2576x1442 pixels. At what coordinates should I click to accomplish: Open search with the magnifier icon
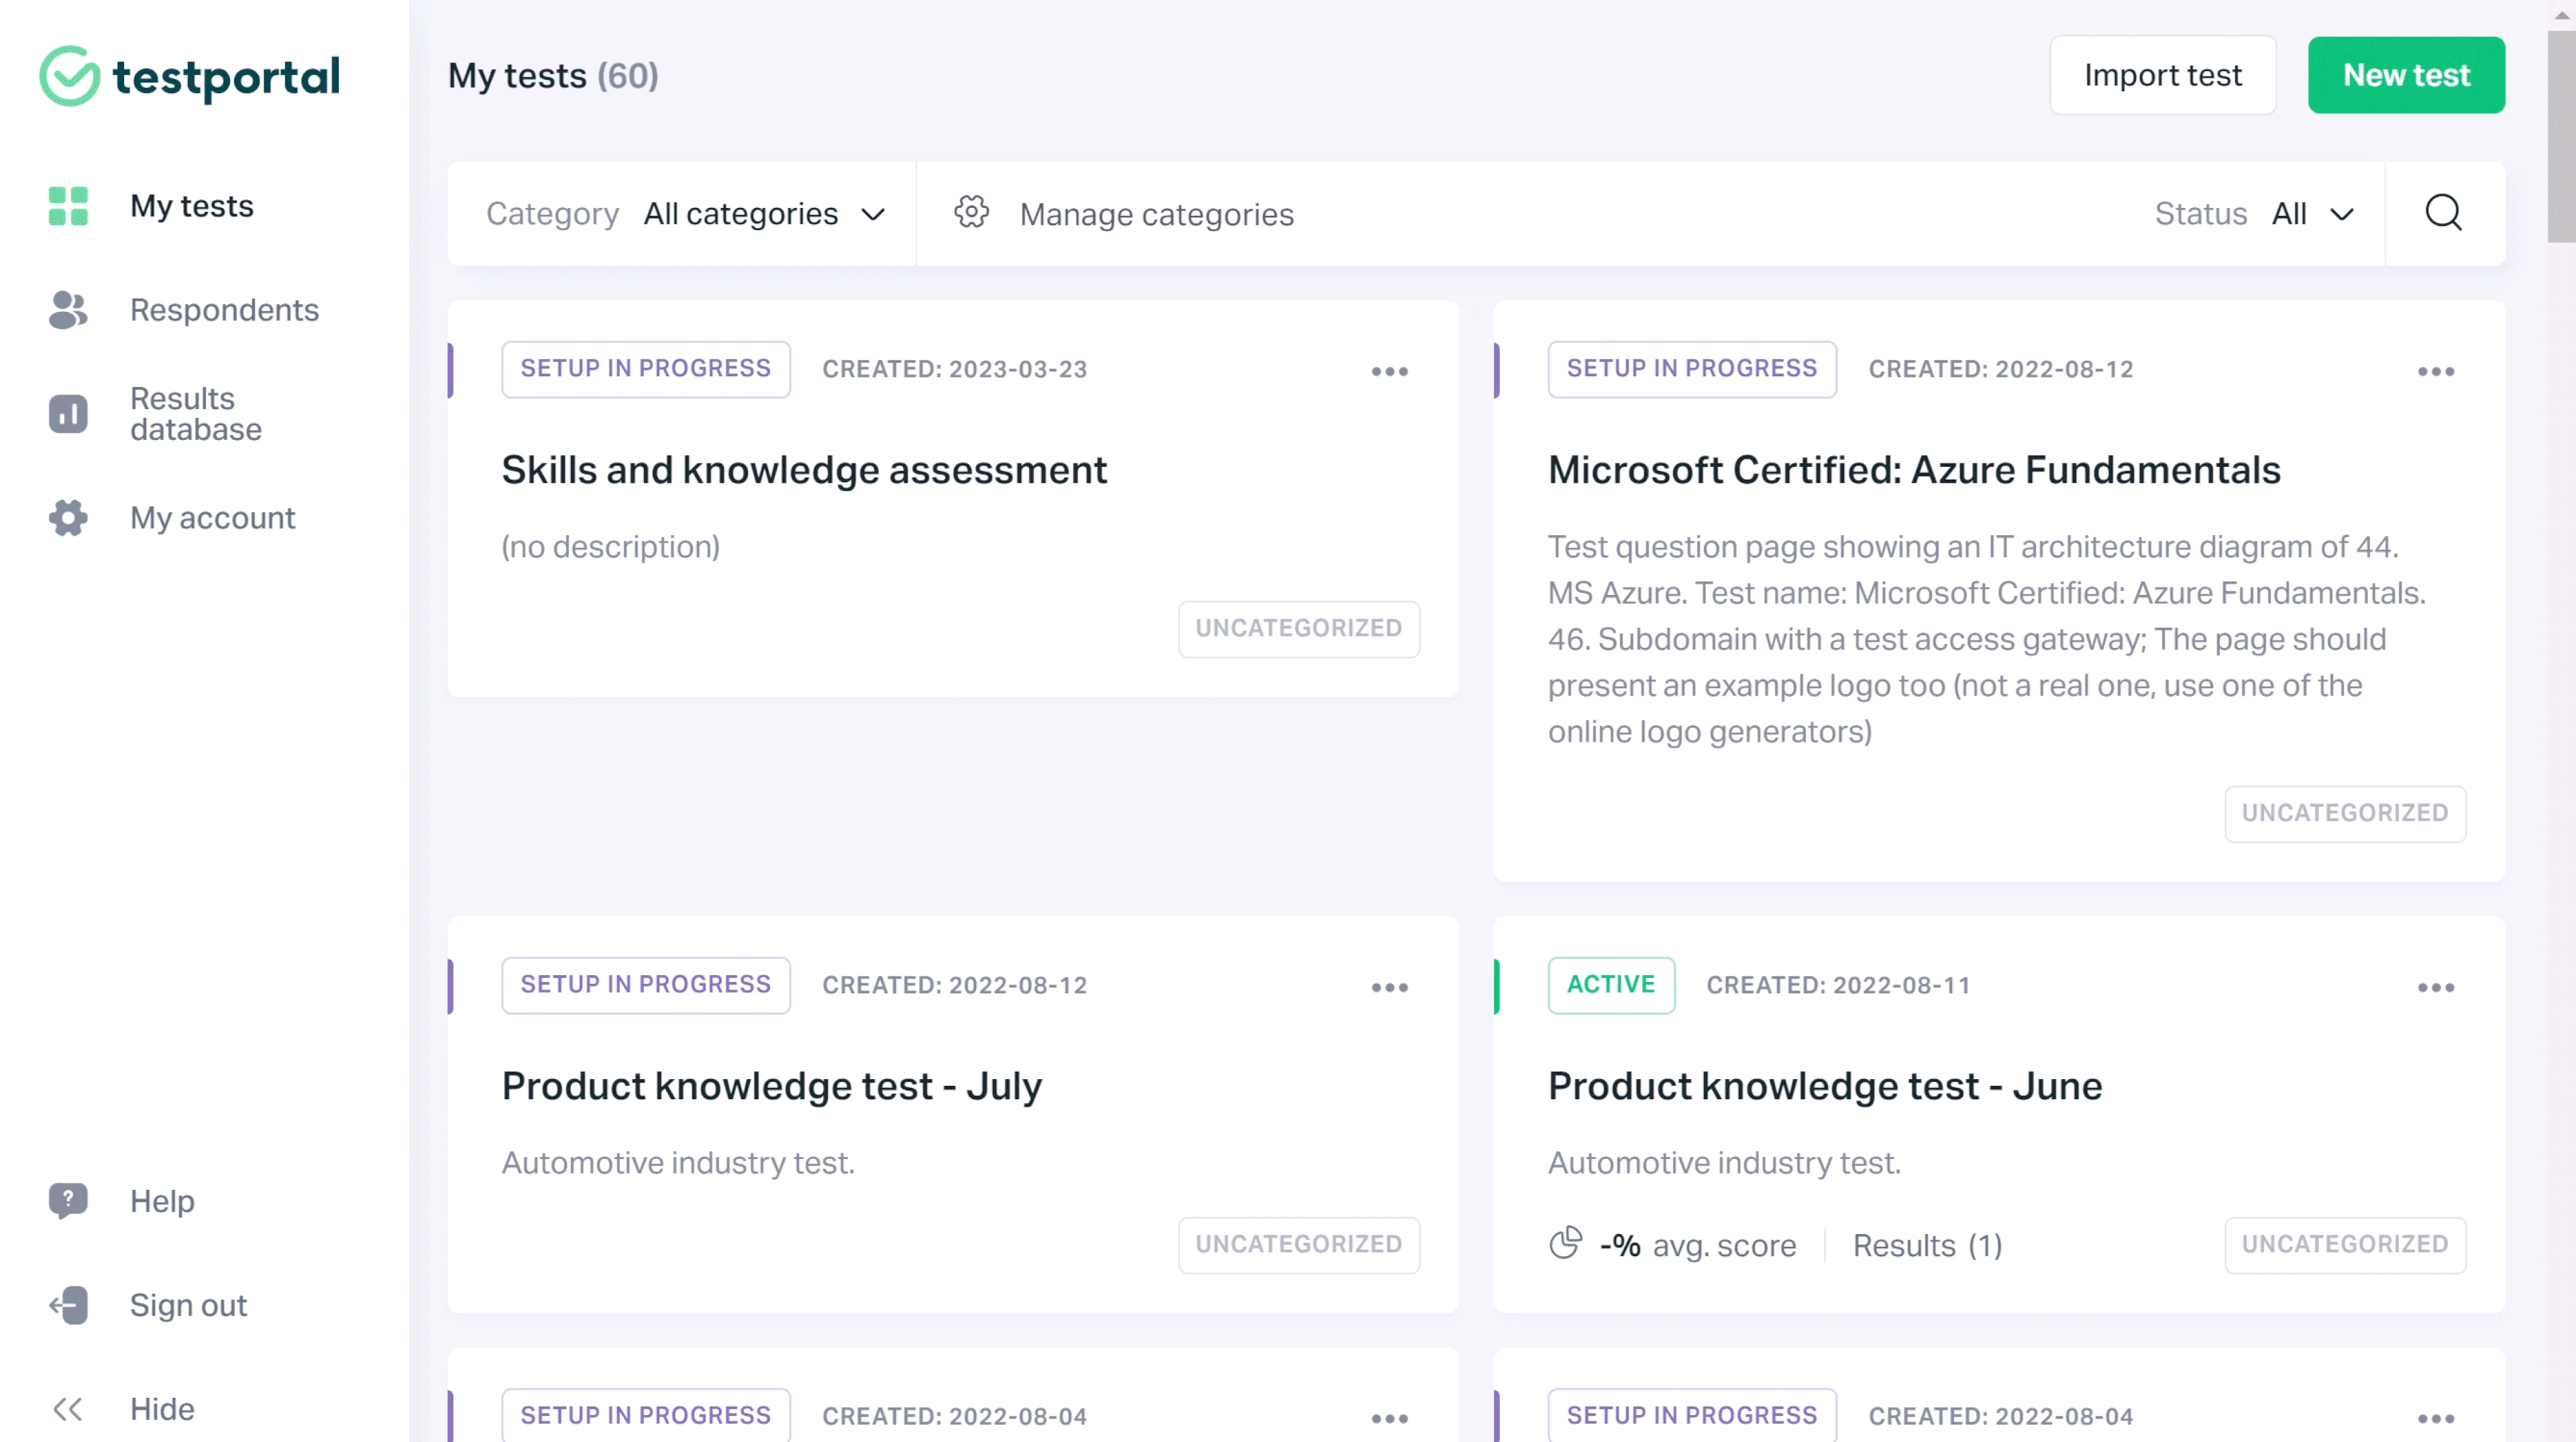coord(2443,213)
